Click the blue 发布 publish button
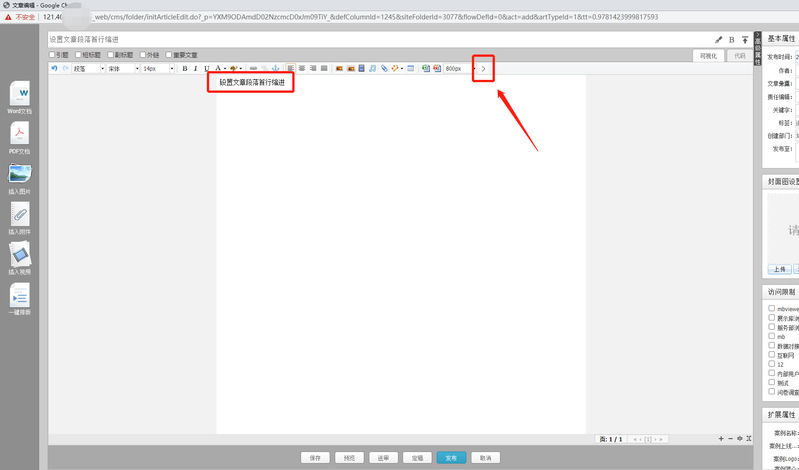 pyautogui.click(x=451, y=457)
